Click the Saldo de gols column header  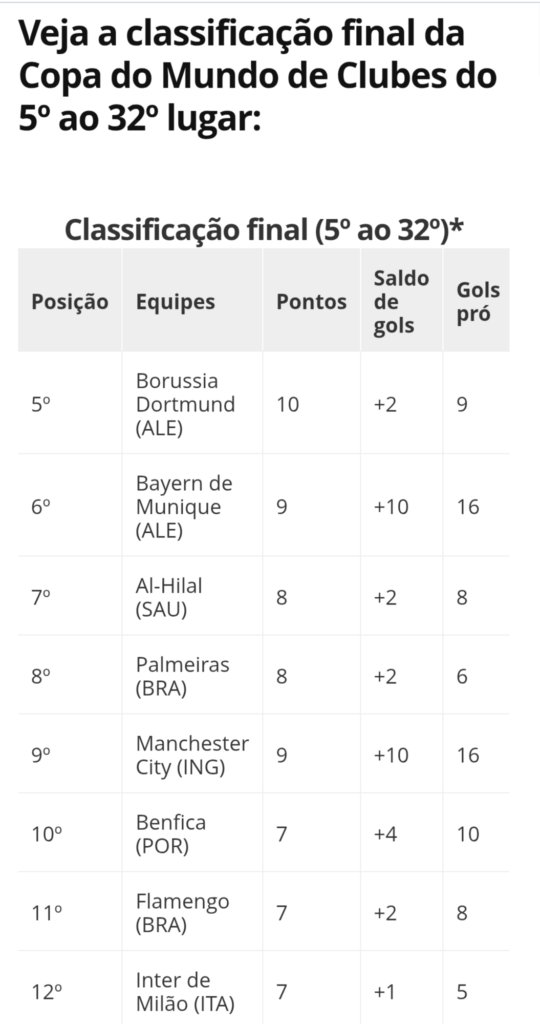401,302
